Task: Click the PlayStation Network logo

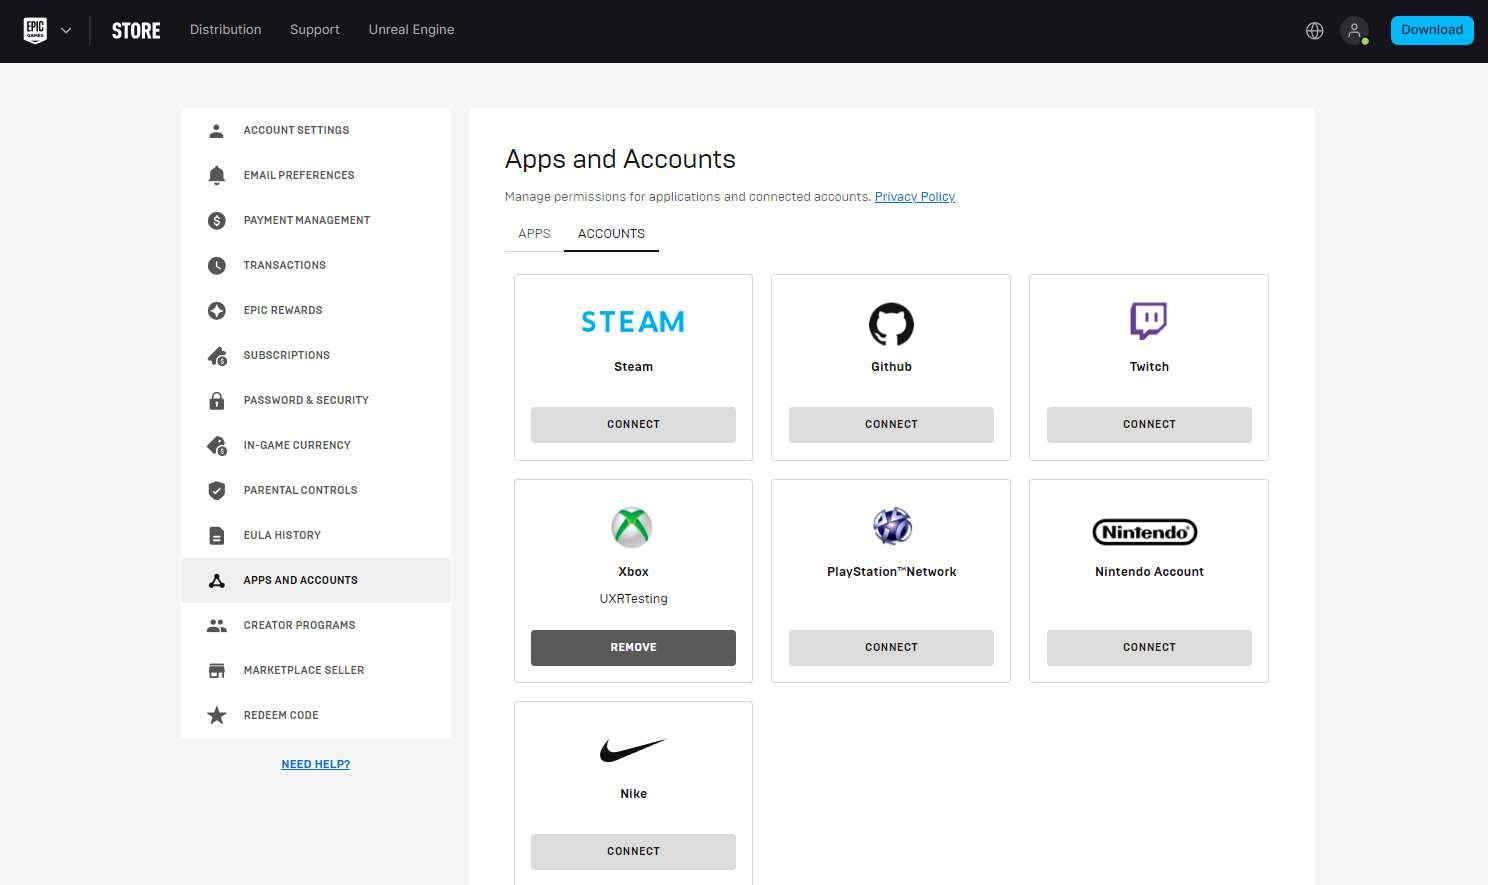Action: 892,526
